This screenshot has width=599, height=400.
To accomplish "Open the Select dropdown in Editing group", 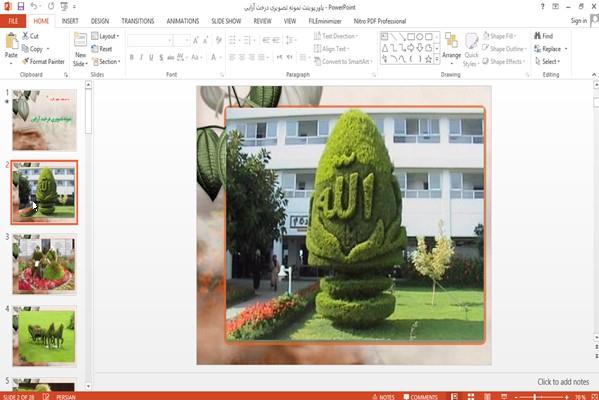I will click(547, 62).
